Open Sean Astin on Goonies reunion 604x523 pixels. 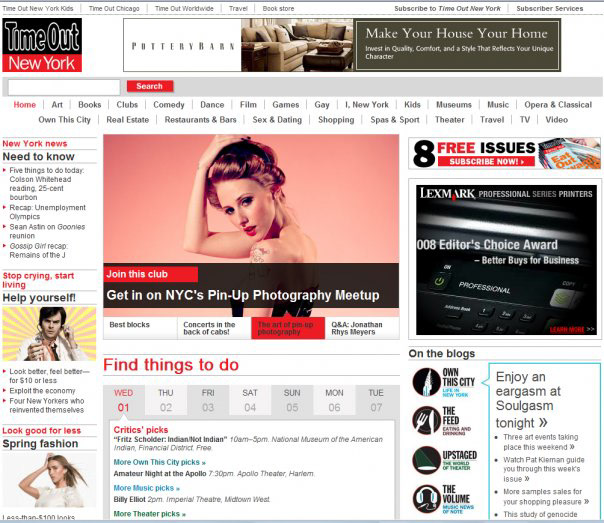tap(47, 231)
